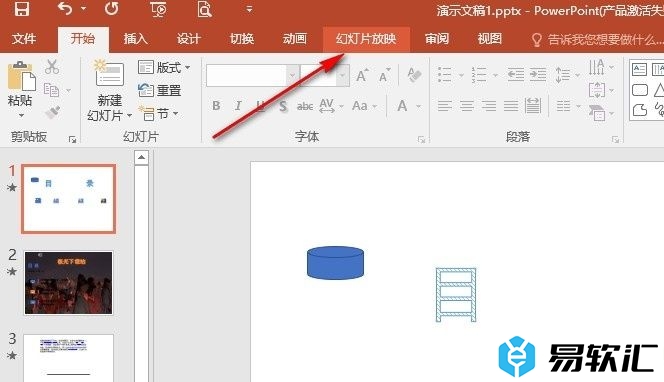Switch to the 插入 tab
Screen dimensions: 664x382
tap(136, 39)
